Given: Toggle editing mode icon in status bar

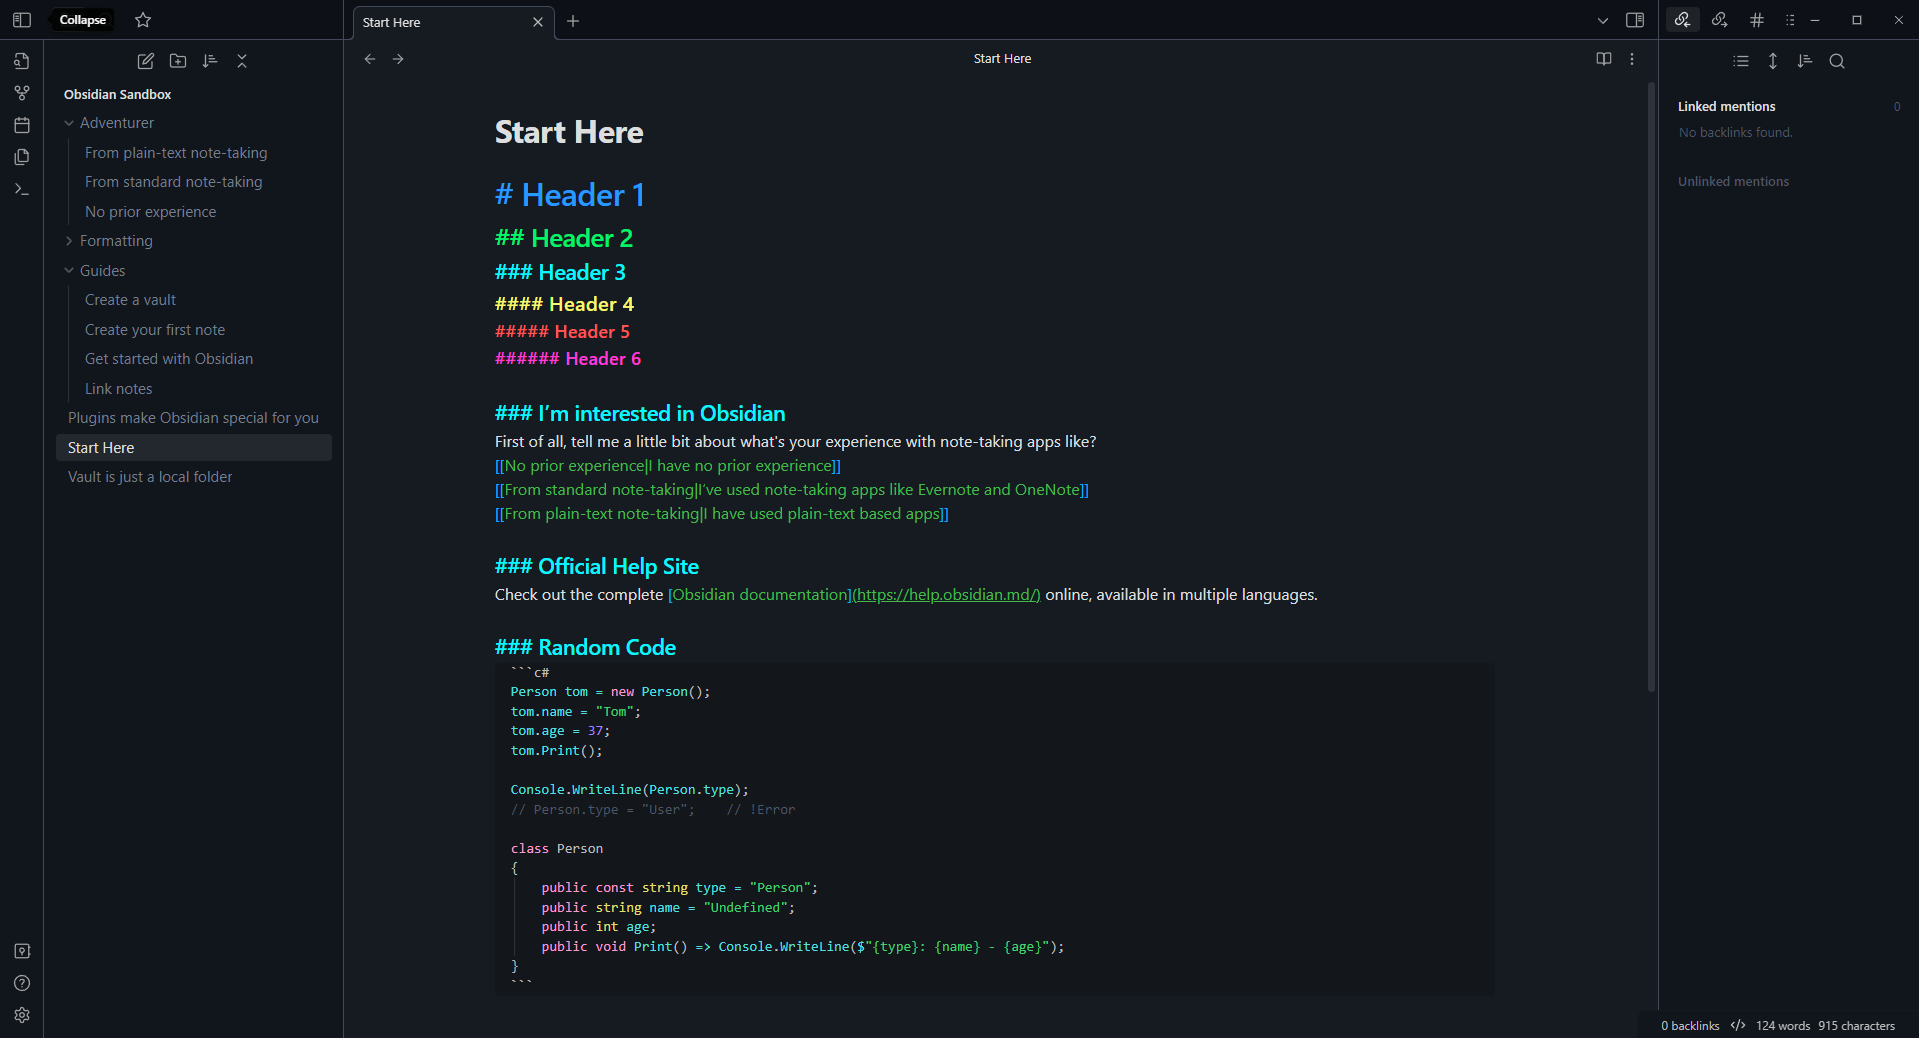Looking at the screenshot, I should (x=1738, y=1026).
